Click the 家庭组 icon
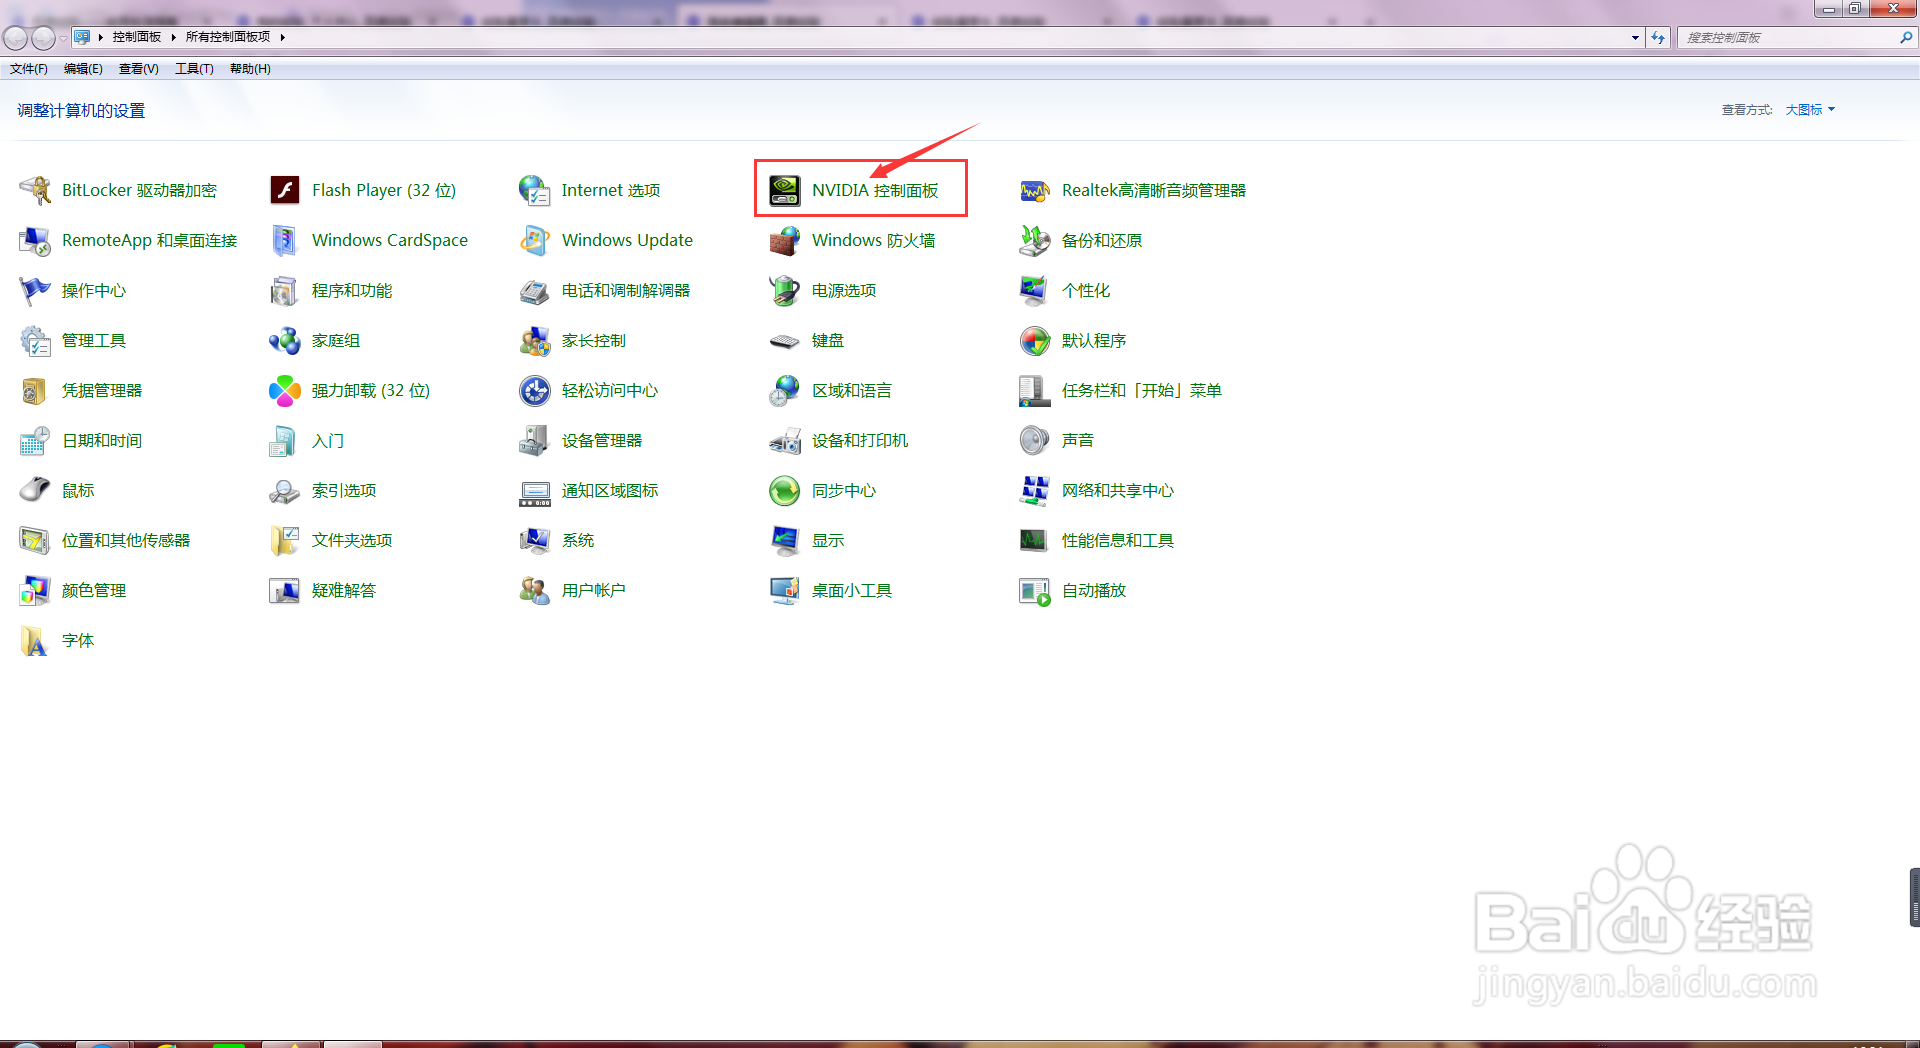1920x1048 pixels. (285, 340)
